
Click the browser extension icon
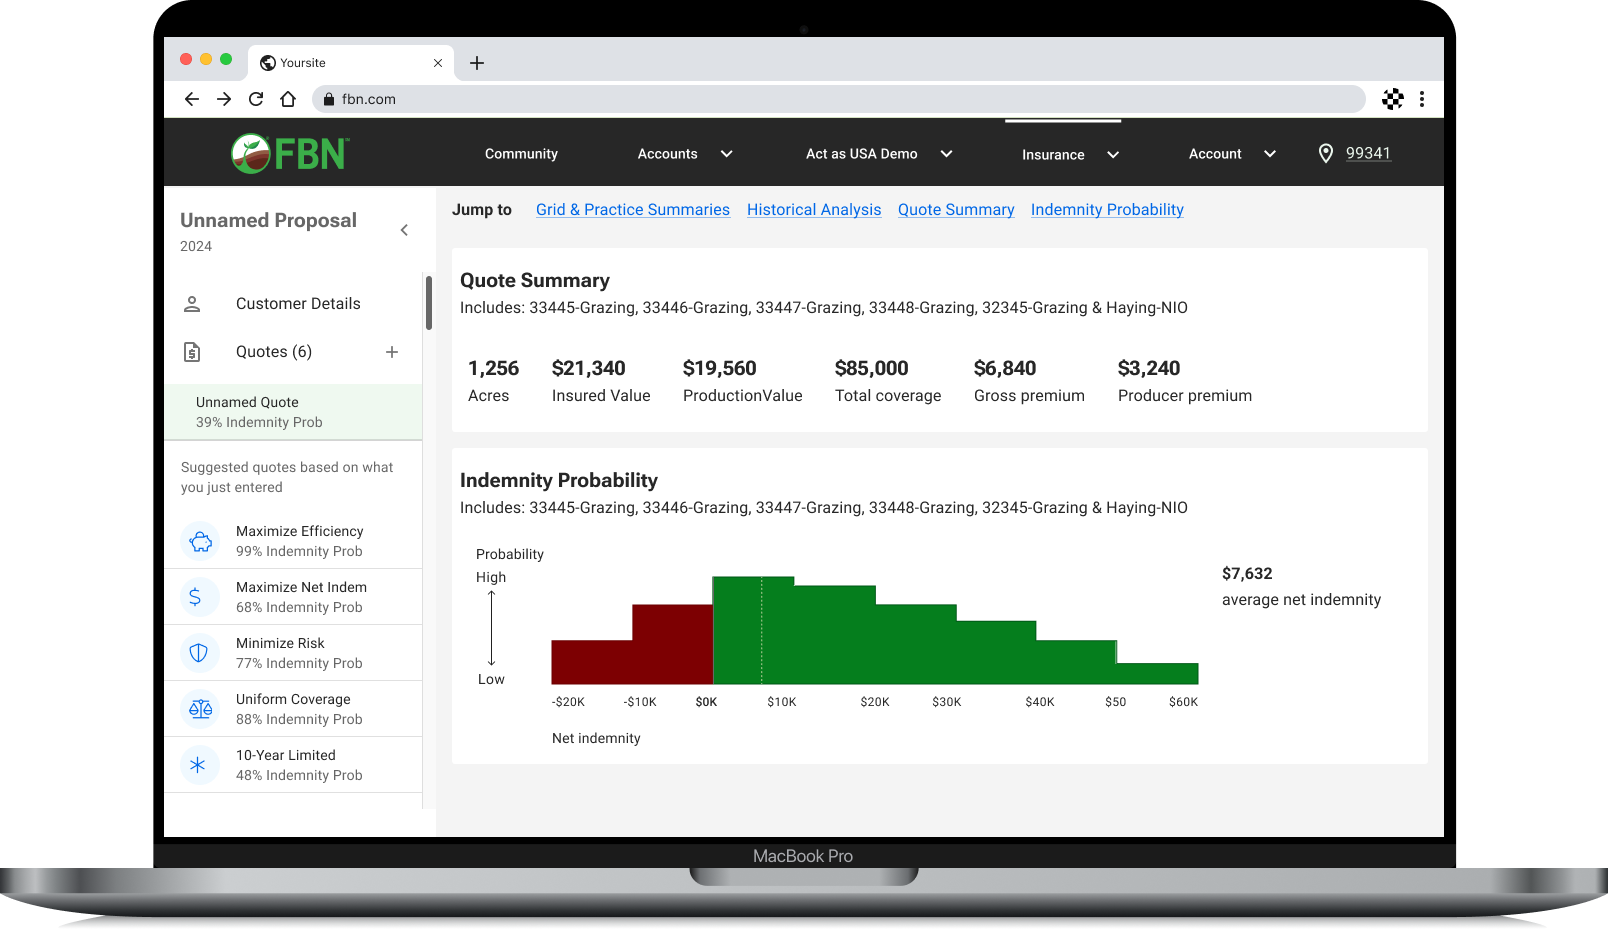click(x=1393, y=99)
